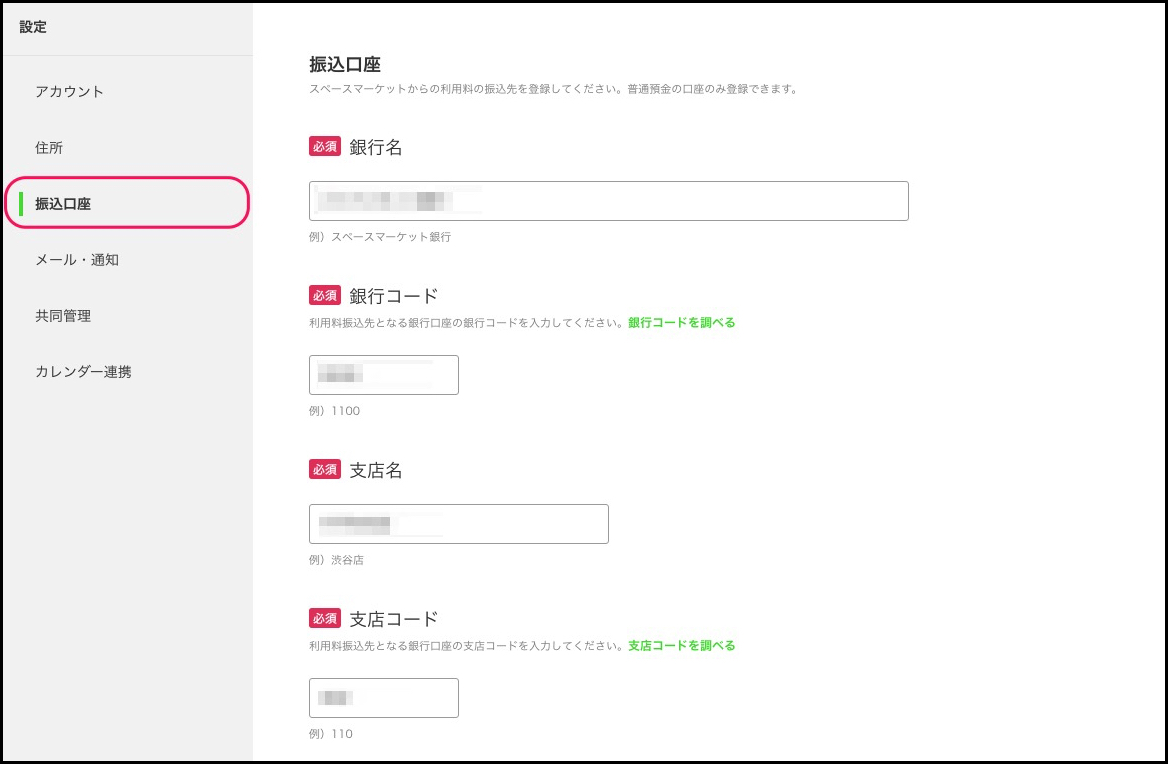This screenshot has width=1168, height=764.
Task: Click the 例）スペースマーケット銀行 hint text
Action: (x=380, y=237)
